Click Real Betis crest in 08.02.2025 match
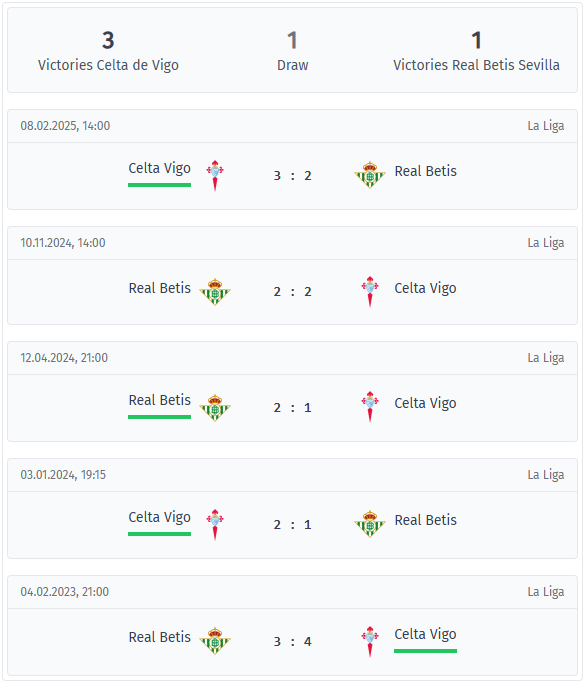This screenshot has width=584, height=682. [370, 175]
